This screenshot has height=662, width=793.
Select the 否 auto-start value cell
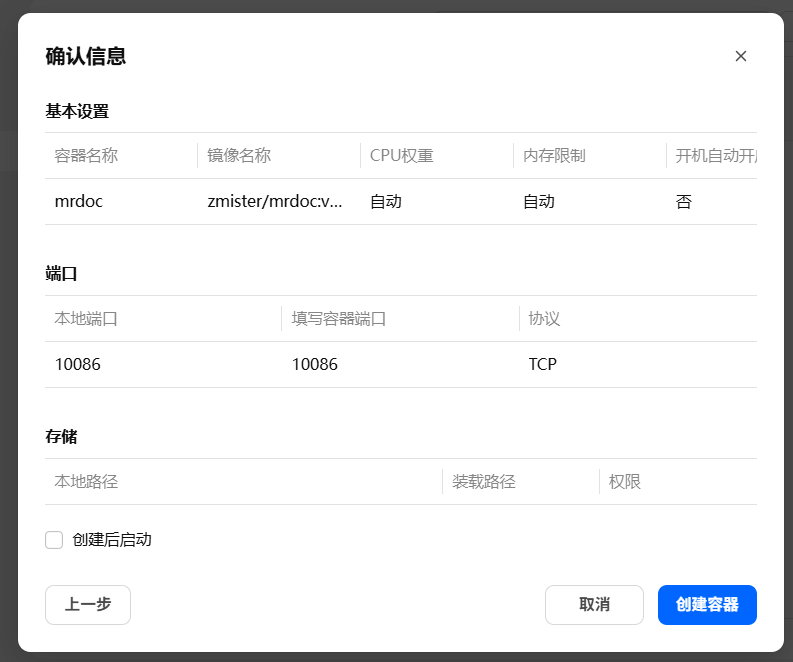(684, 201)
